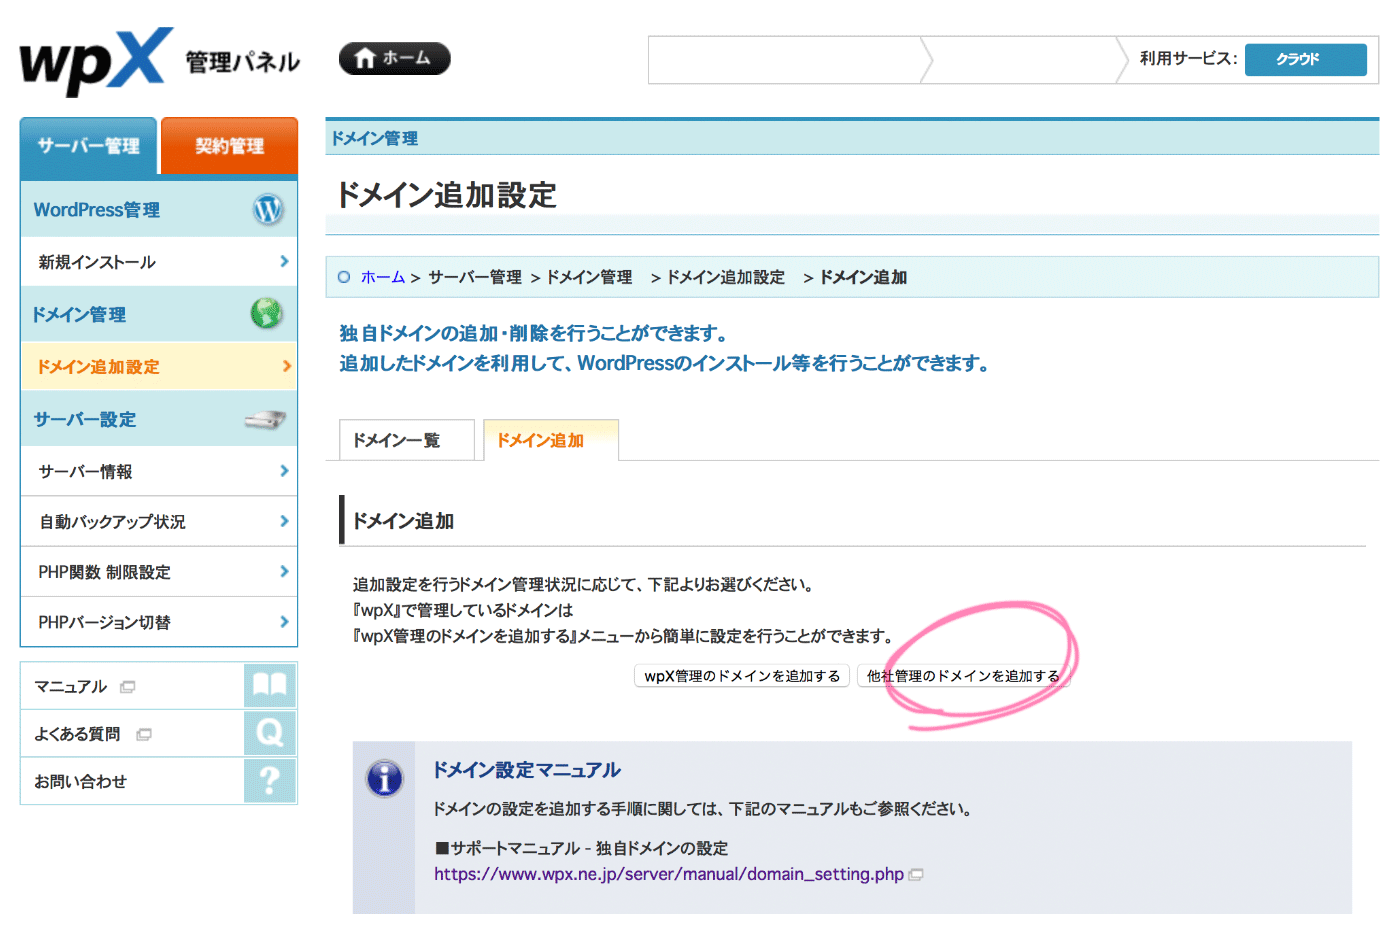Viewport: 1400px width, 934px height.
Task: Click WordPress管理 section header
Action: click(x=159, y=210)
